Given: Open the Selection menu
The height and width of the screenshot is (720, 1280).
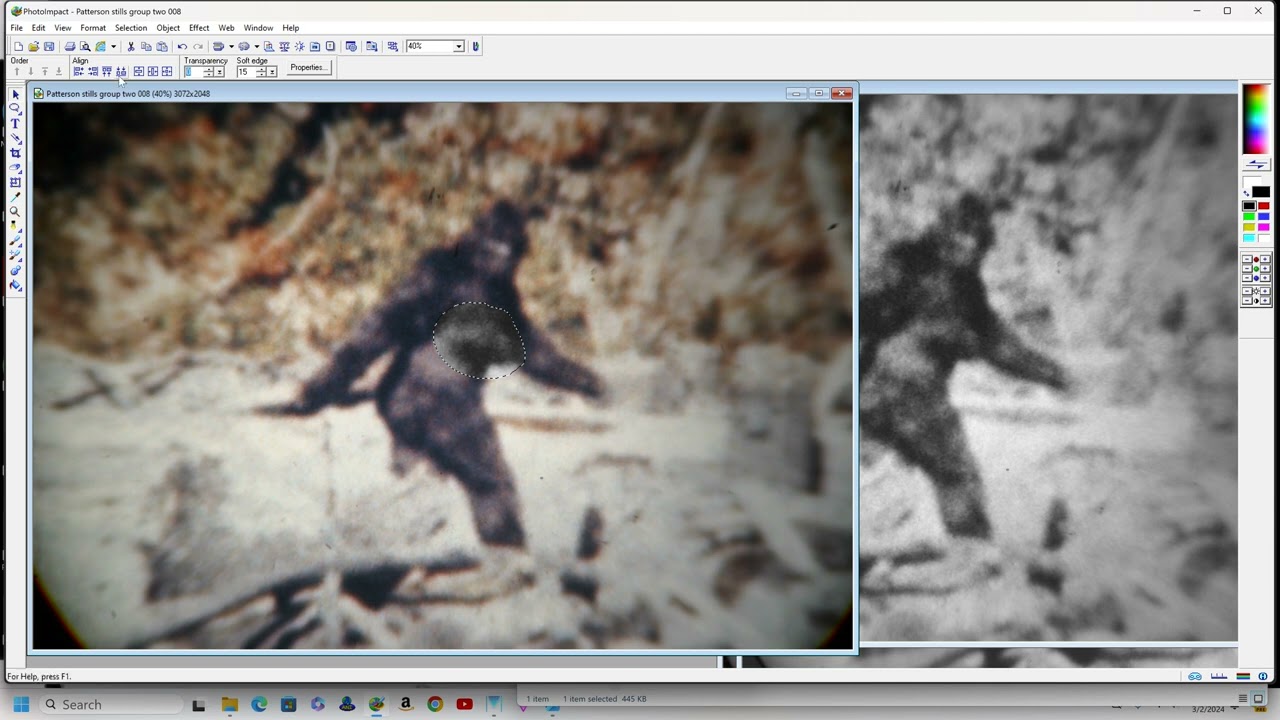Looking at the screenshot, I should click(131, 28).
